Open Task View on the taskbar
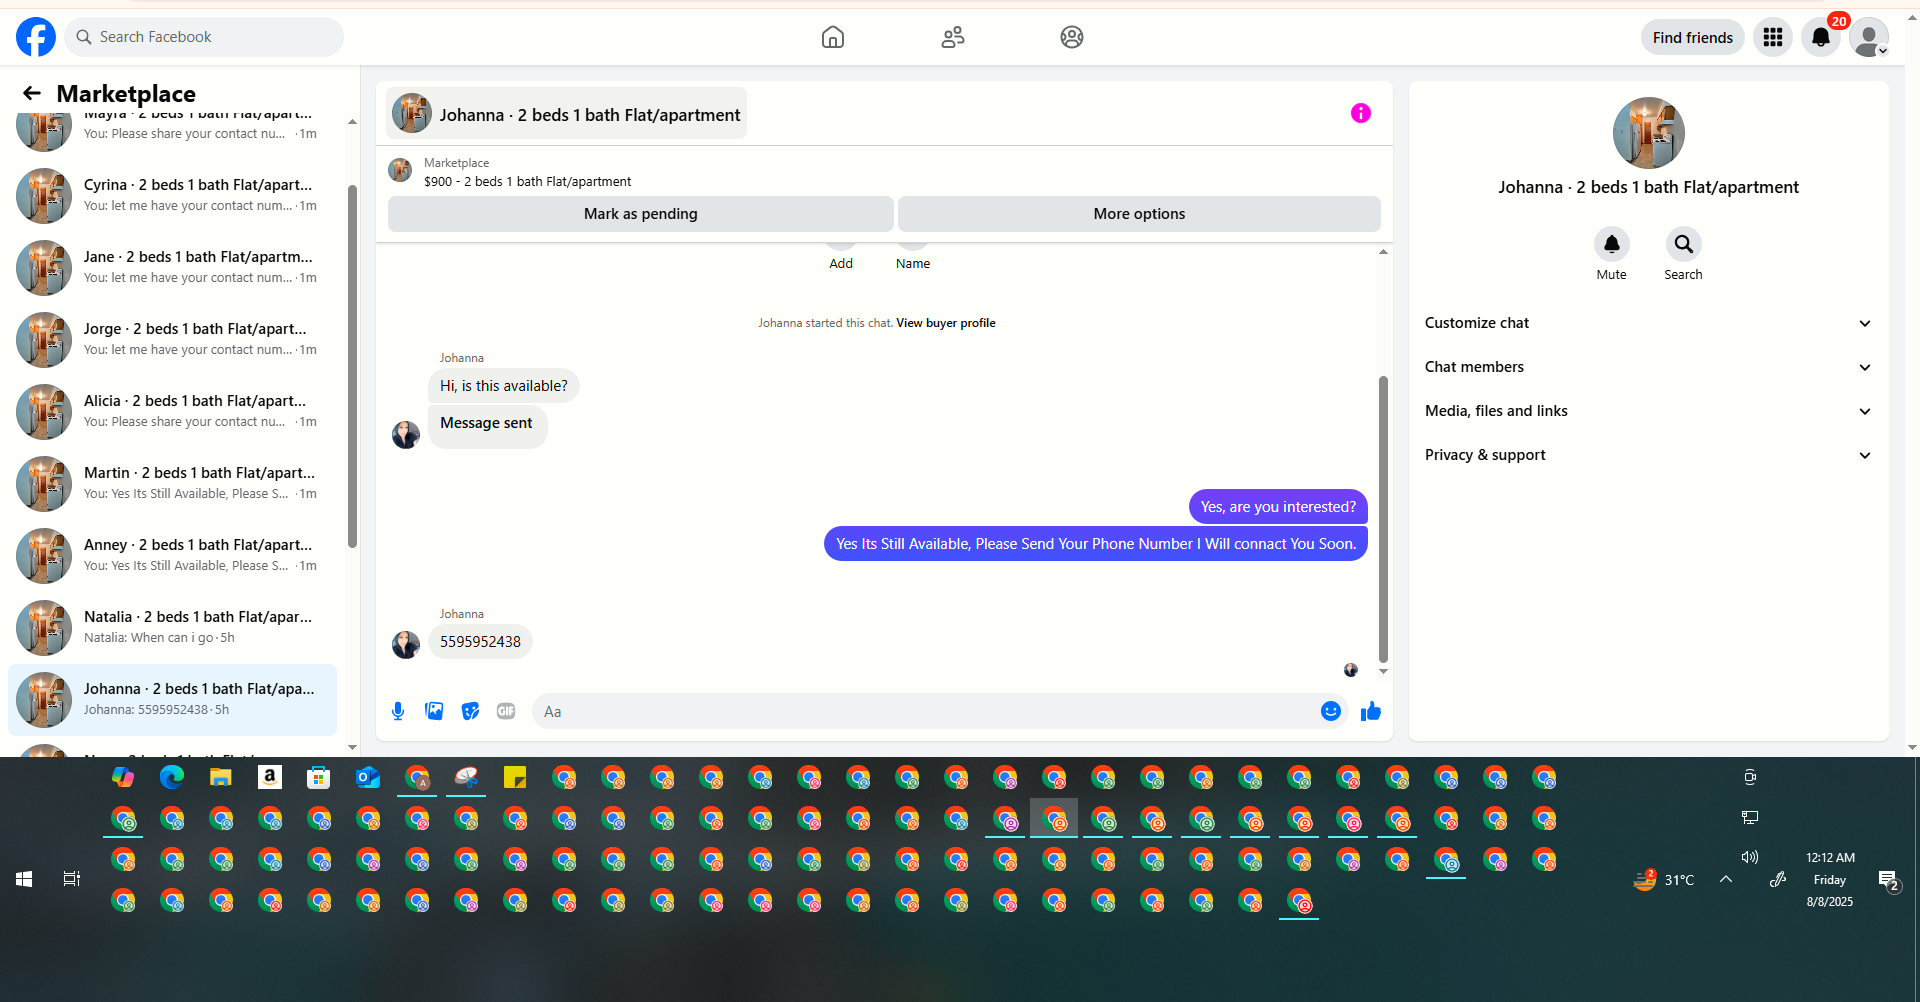 click(x=72, y=879)
